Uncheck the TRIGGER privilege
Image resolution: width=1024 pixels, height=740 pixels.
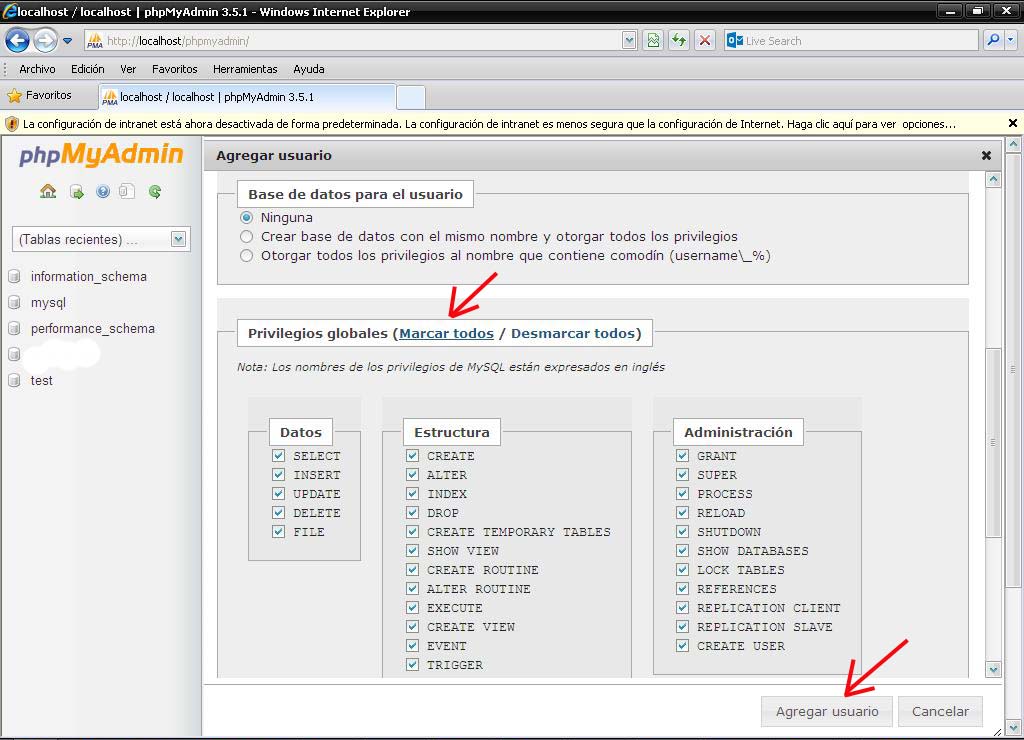413,664
